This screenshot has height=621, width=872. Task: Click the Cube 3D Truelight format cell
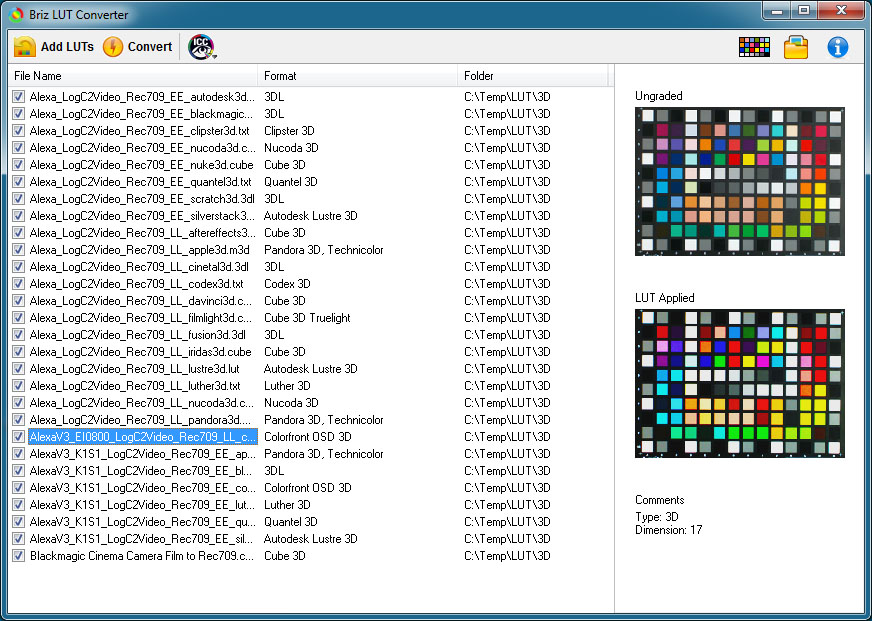pos(307,317)
